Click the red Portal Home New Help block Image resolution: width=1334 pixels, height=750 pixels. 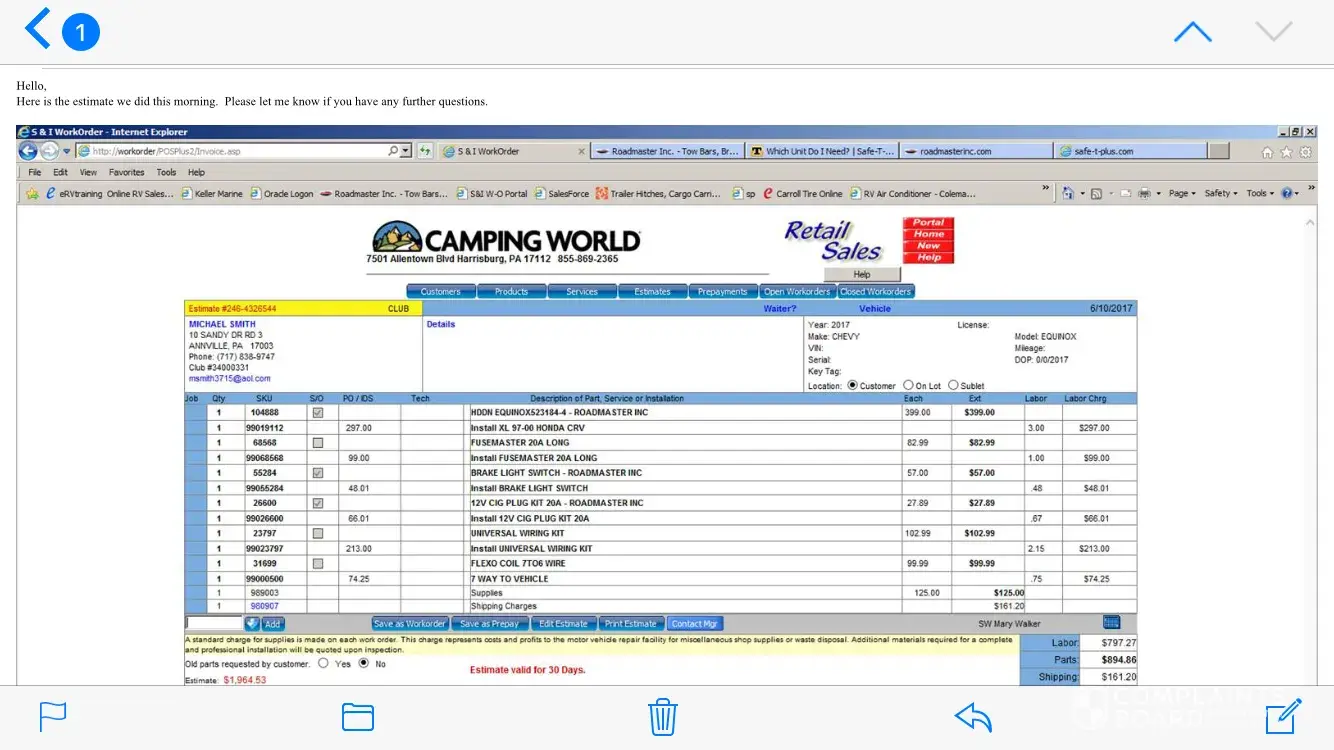pyautogui.click(x=928, y=240)
